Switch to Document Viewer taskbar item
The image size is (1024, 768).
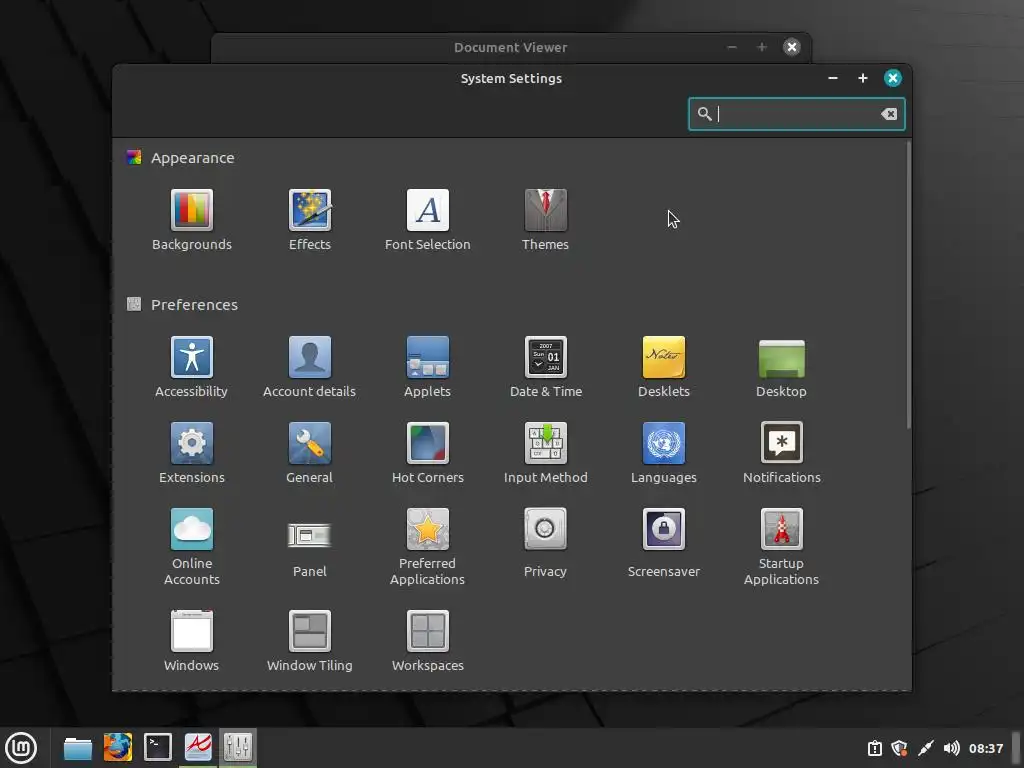(198, 748)
